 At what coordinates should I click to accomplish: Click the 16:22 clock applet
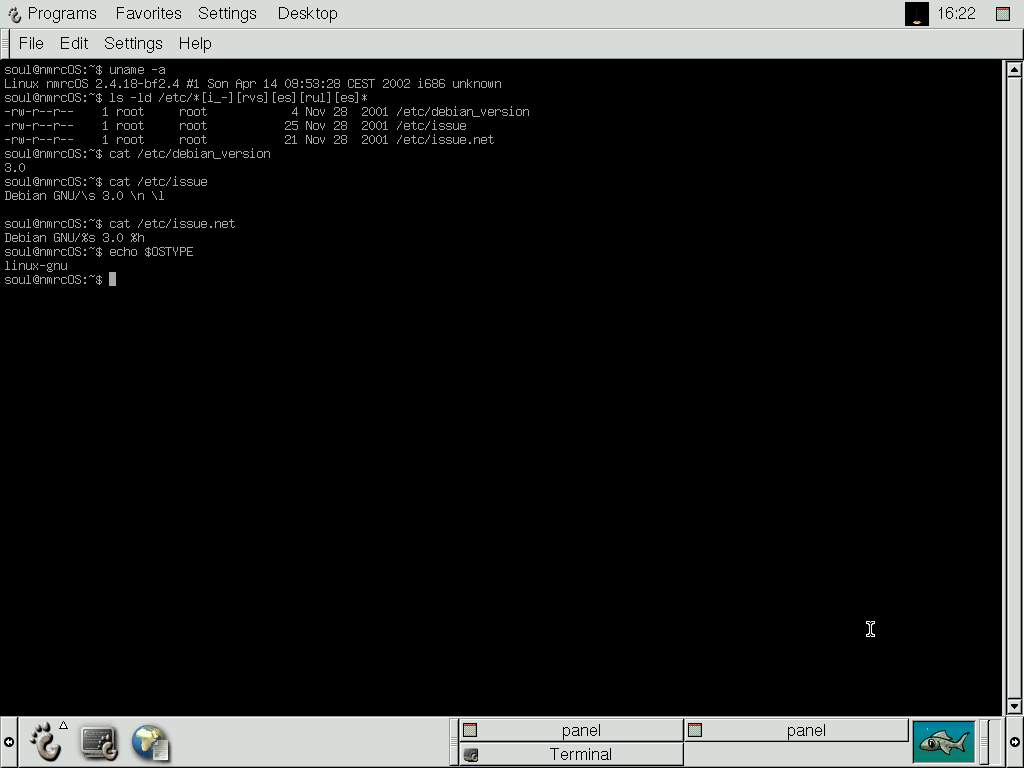tap(956, 14)
